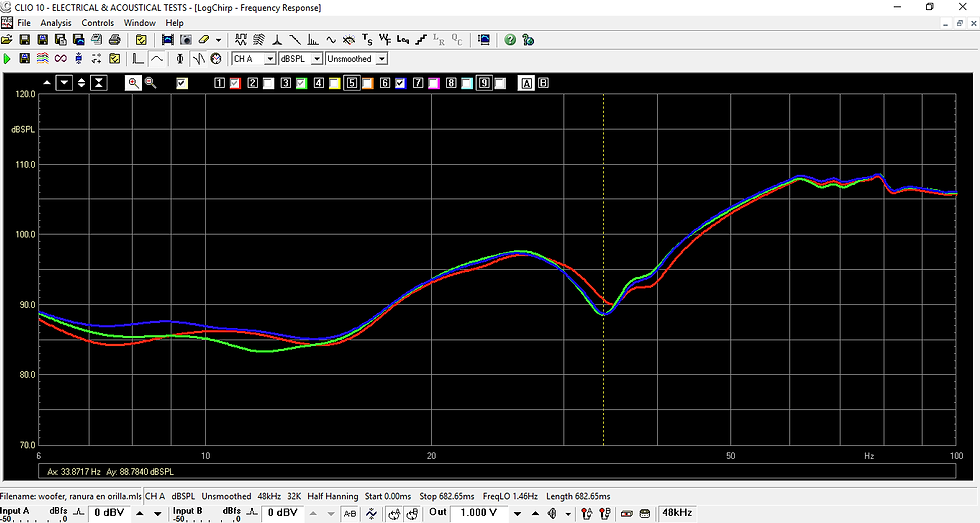Viewport: 980px width, 523px height.
Task: Click the eraser icon in toolbar
Action: (204, 40)
